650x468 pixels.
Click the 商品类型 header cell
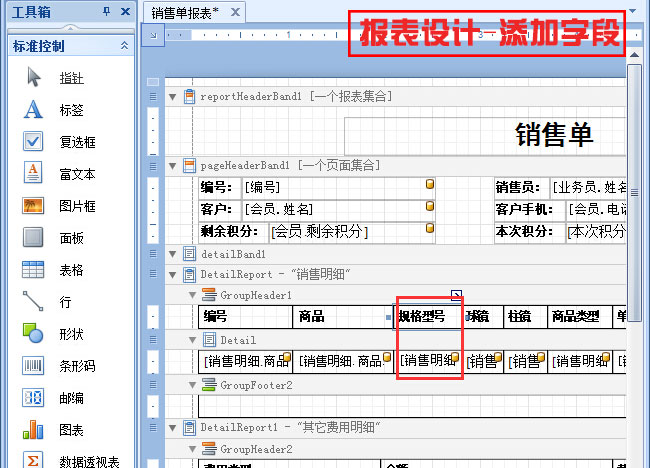point(576,317)
